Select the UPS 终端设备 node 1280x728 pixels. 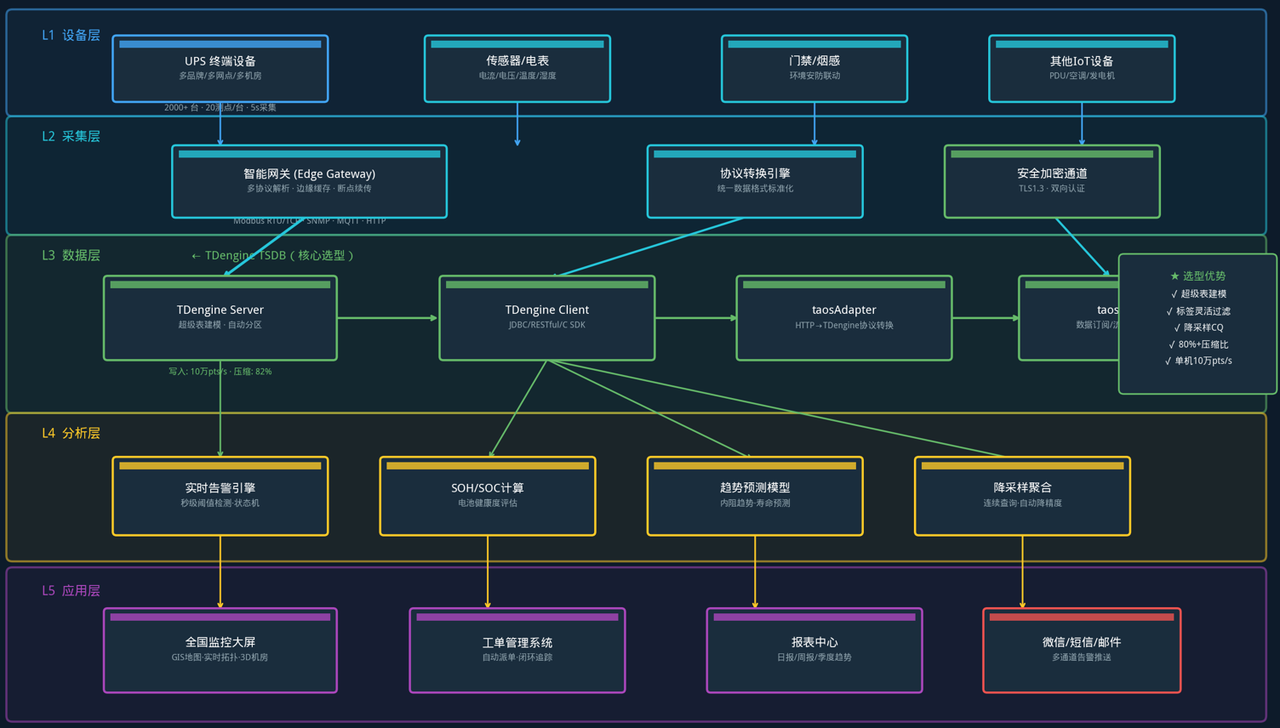point(220,68)
